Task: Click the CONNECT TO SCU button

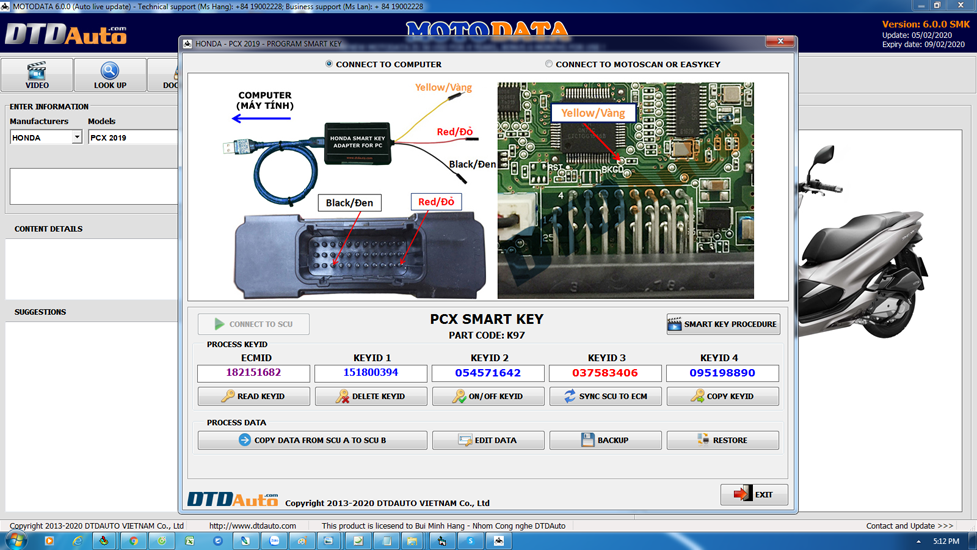Action: (x=254, y=324)
